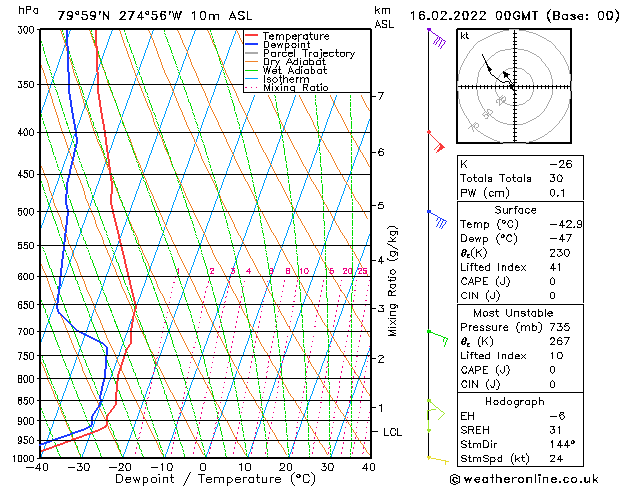Select the 'Parcel Trajectory' legend label
The width and height of the screenshot is (629, 486).
pyautogui.click(x=309, y=53)
